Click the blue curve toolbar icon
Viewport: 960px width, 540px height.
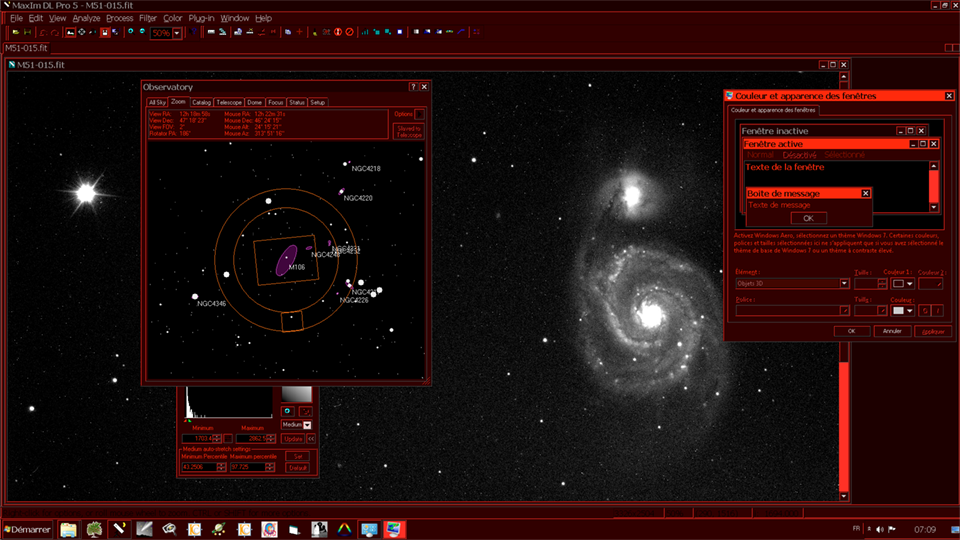[461, 32]
